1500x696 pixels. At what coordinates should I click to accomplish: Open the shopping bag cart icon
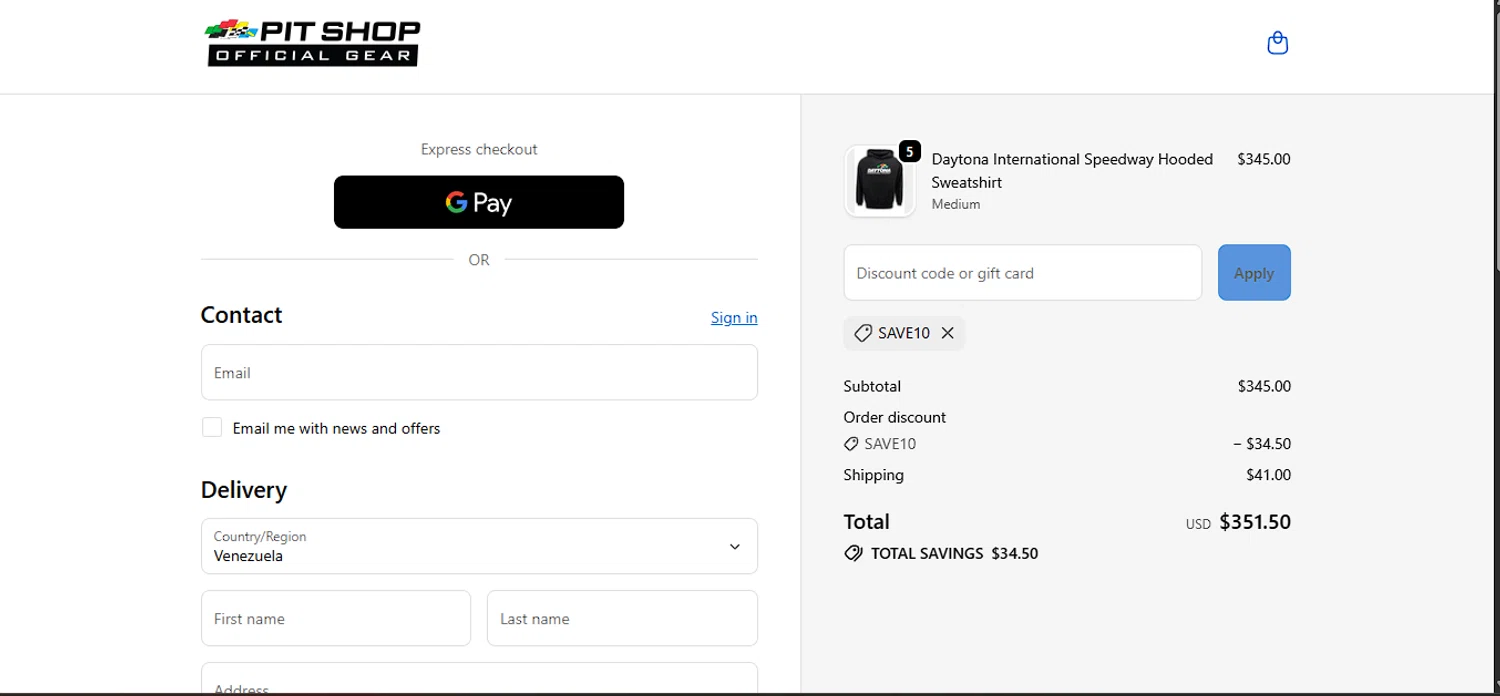[x=1277, y=43]
